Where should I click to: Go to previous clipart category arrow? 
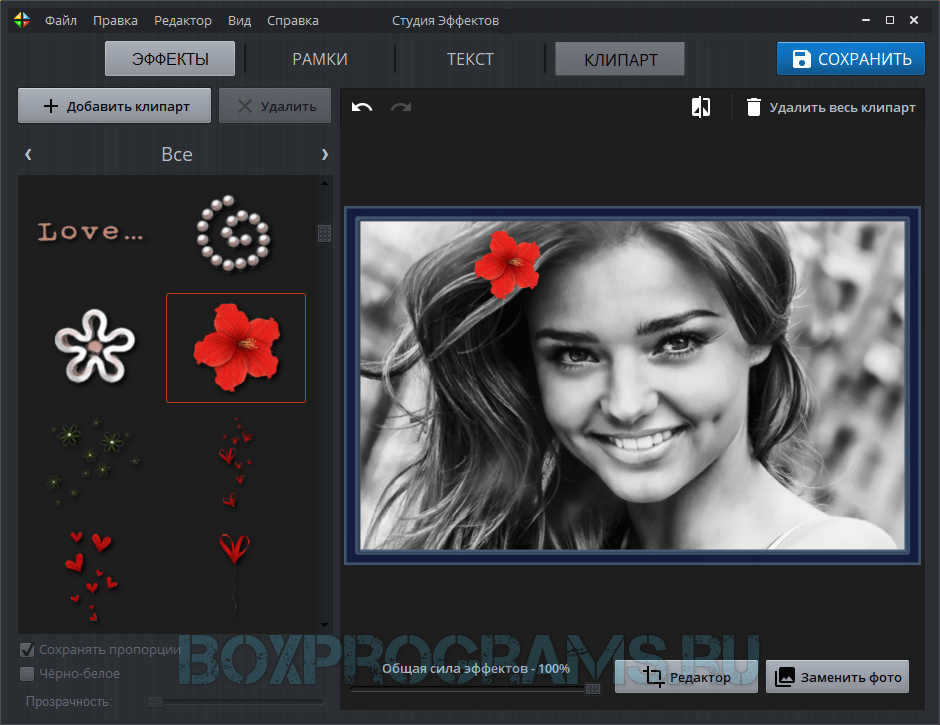click(x=28, y=154)
